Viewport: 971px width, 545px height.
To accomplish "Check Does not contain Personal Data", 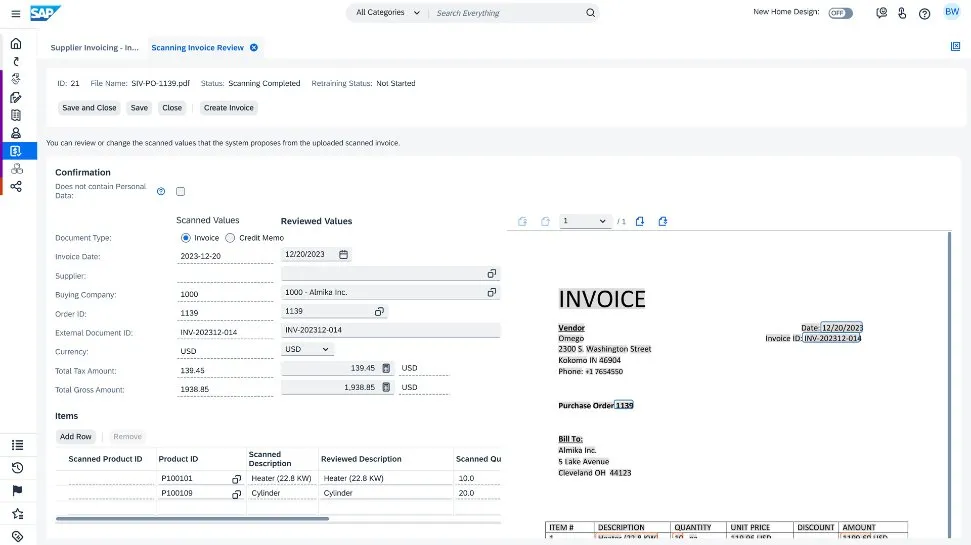I will [180, 191].
